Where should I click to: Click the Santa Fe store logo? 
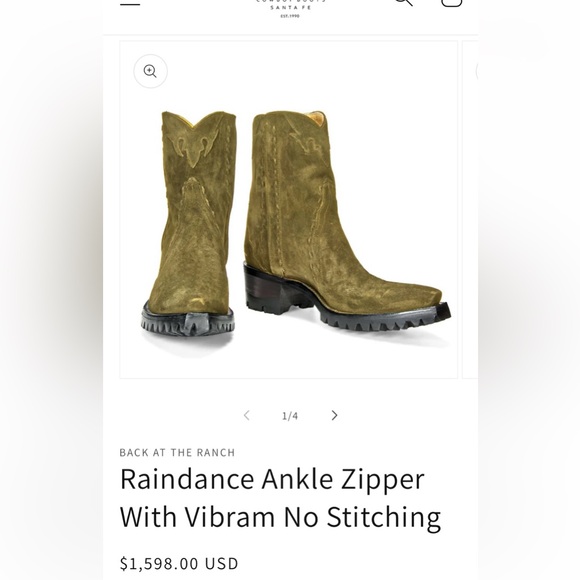click(290, 7)
